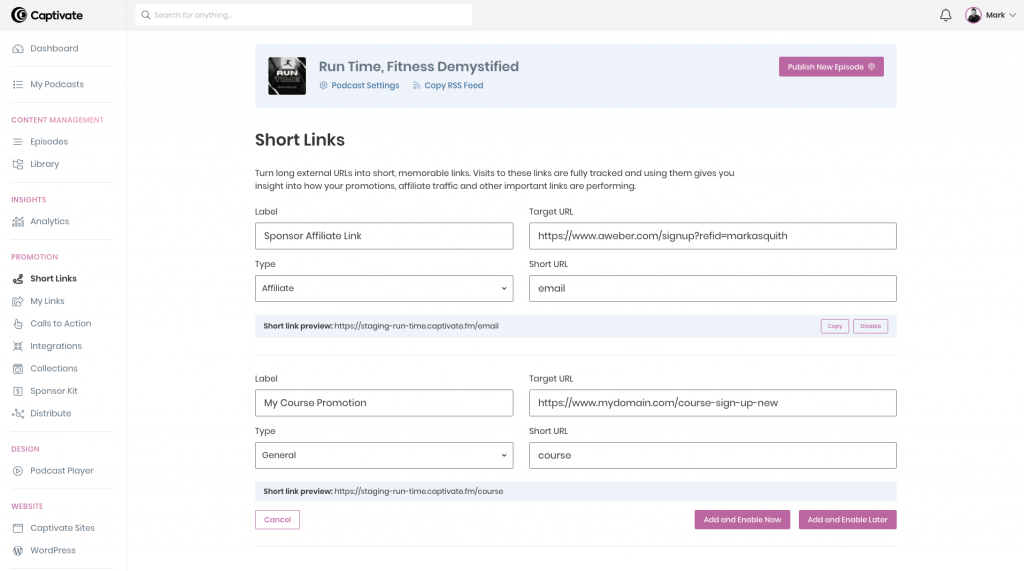1024x571 pixels.
Task: Click the Podcast Player icon
Action: pyautogui.click(x=18, y=471)
